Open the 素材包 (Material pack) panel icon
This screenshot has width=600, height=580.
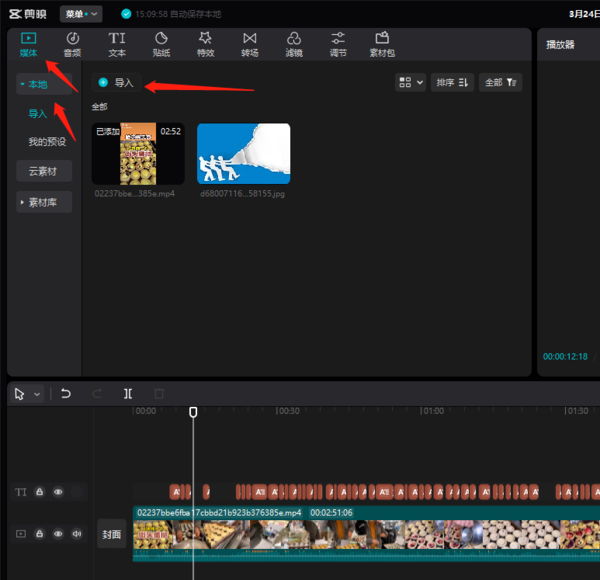click(382, 44)
